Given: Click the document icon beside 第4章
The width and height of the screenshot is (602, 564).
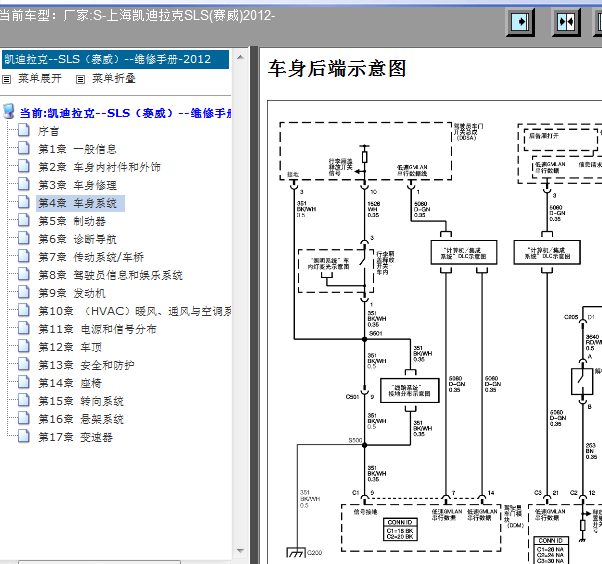Looking at the screenshot, I should [24, 202].
